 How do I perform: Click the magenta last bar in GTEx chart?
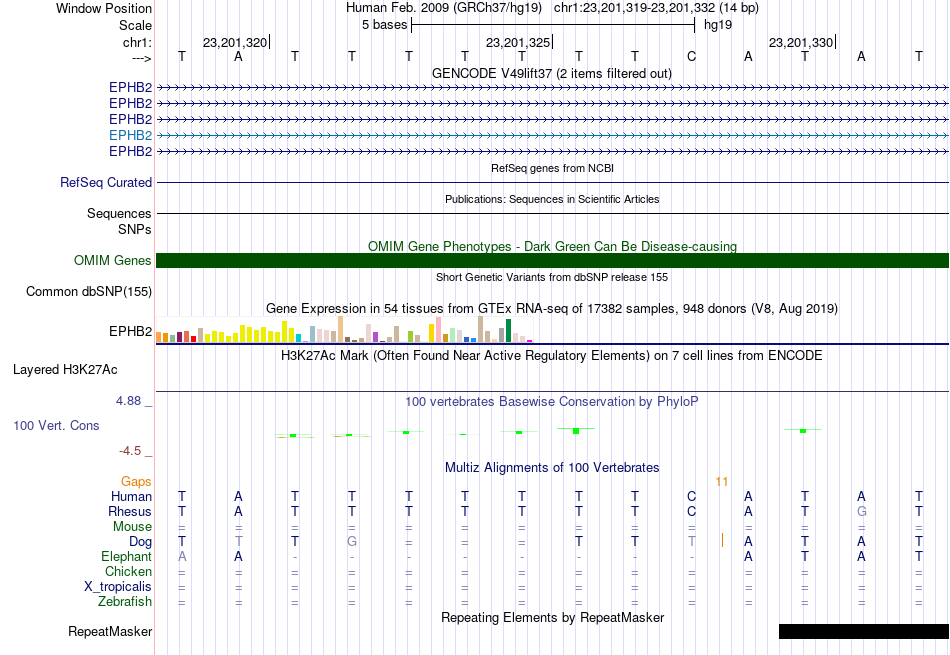pos(530,341)
